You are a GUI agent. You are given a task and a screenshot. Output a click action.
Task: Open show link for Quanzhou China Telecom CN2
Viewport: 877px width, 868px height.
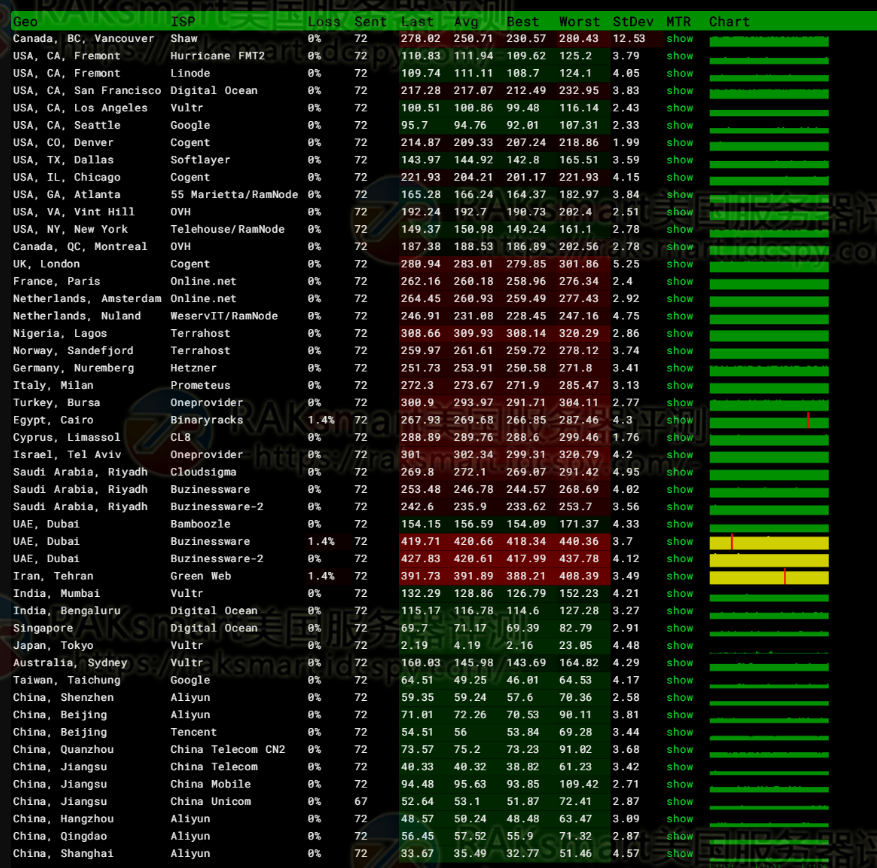point(680,749)
